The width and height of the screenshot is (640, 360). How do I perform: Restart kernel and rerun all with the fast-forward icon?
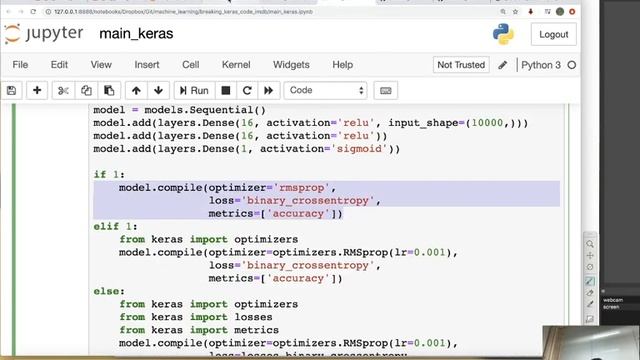[x=269, y=90]
